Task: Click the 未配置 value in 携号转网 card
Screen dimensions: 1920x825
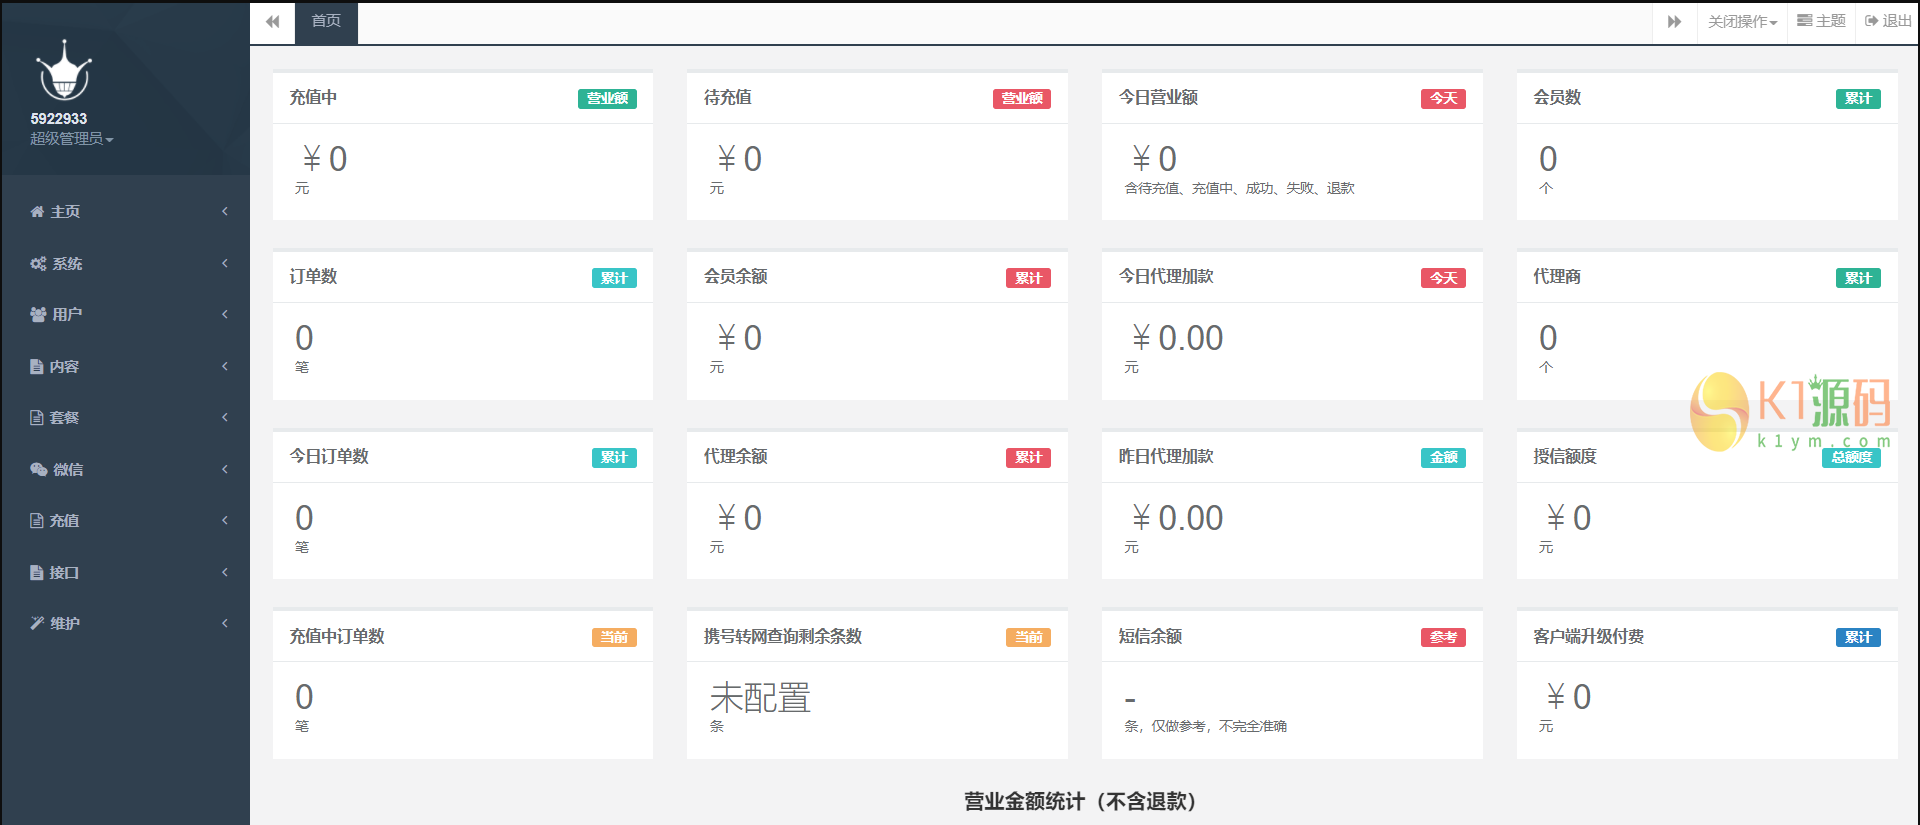Action: tap(760, 698)
